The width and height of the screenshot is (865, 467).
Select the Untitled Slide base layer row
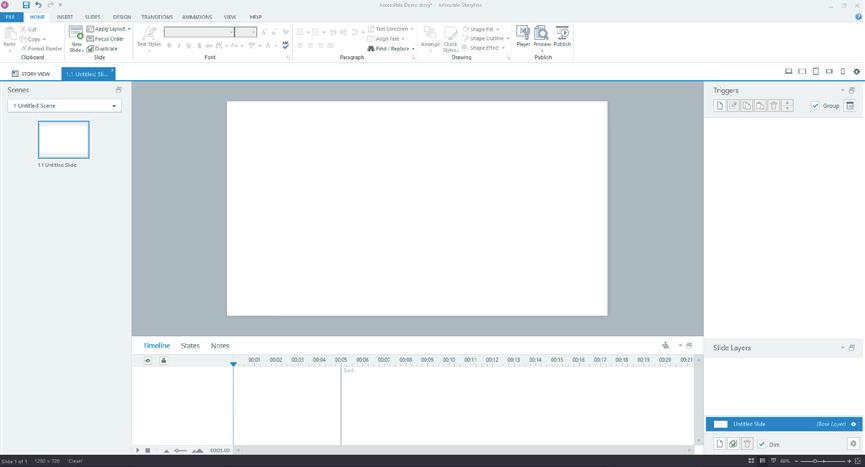tap(784, 424)
